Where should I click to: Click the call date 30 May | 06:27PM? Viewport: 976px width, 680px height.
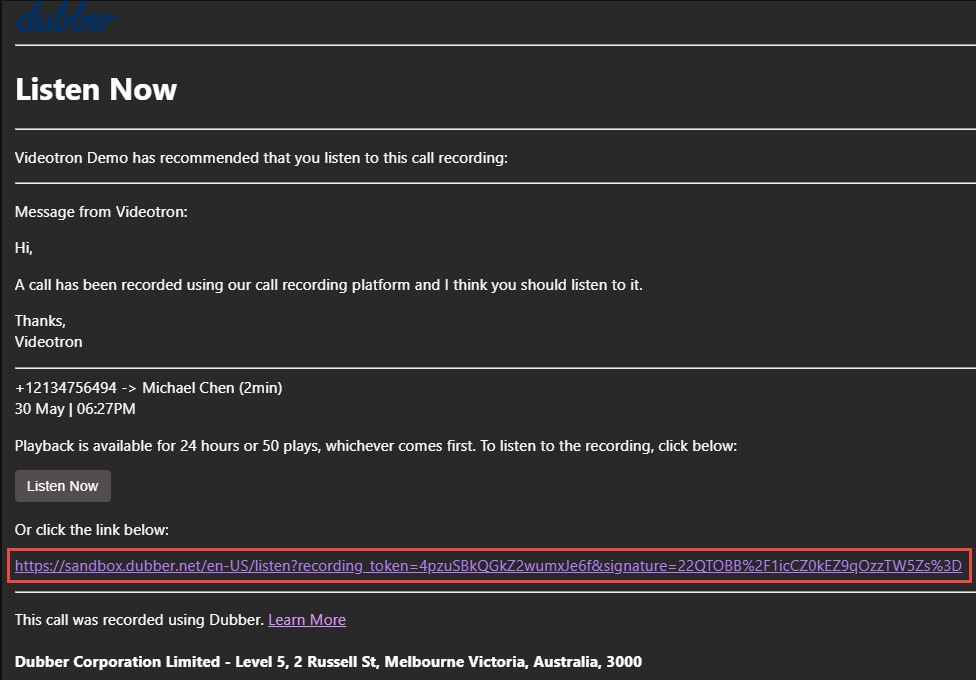coord(75,409)
